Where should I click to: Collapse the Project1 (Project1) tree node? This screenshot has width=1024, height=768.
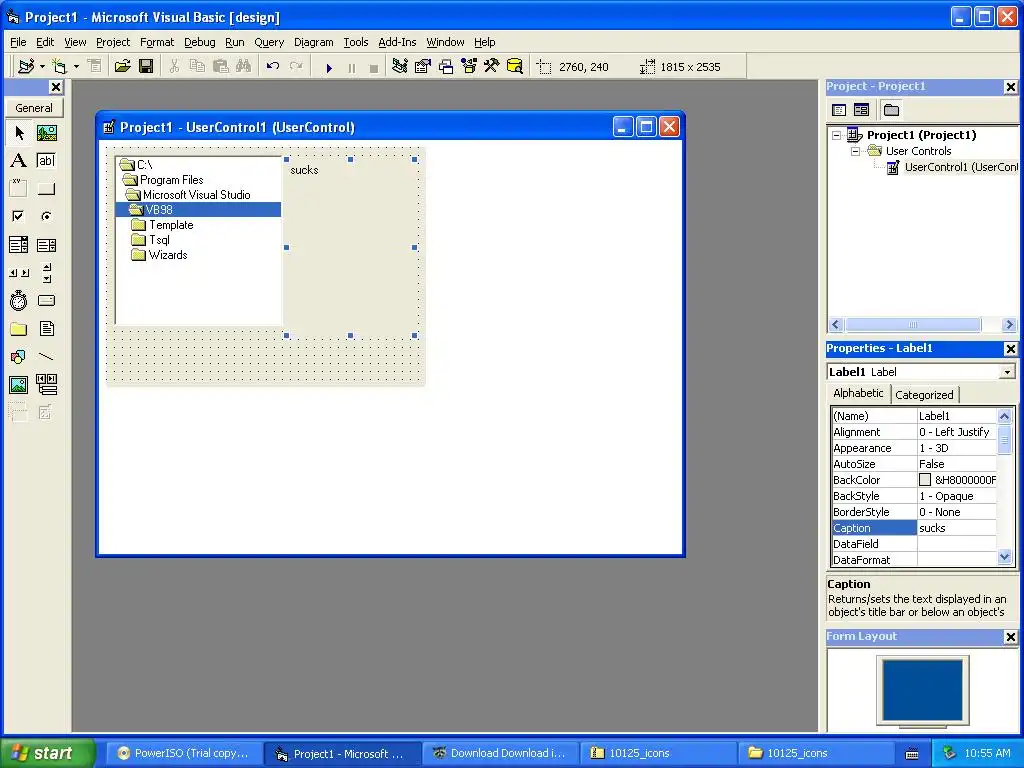pyautogui.click(x=837, y=135)
